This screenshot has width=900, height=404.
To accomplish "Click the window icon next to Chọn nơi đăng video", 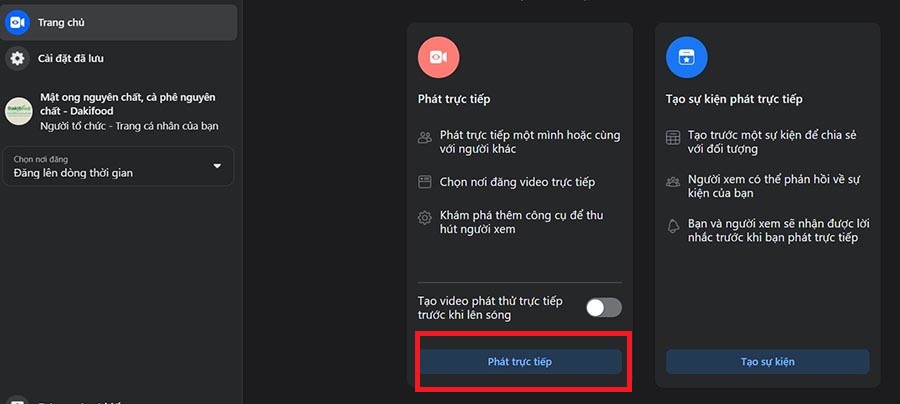I will (425, 182).
